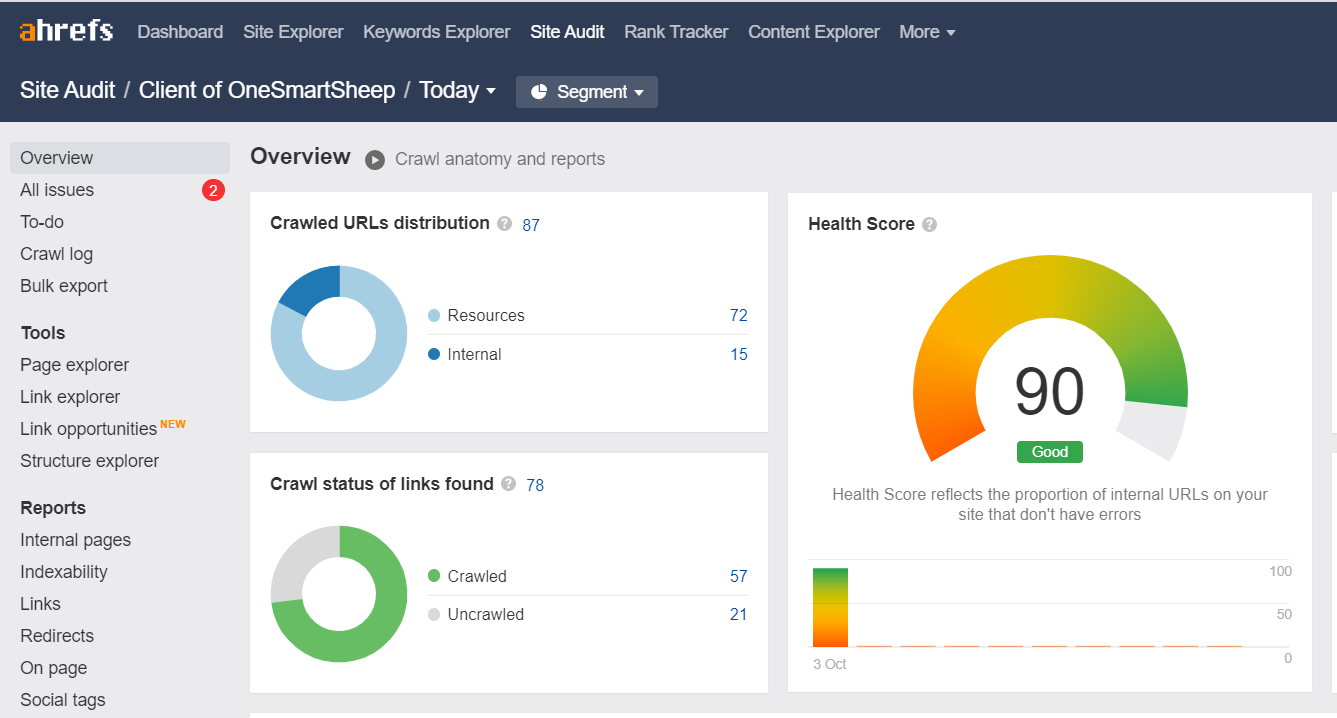Open Social tags report
Screen dimensions: 1337x718
click(63, 700)
